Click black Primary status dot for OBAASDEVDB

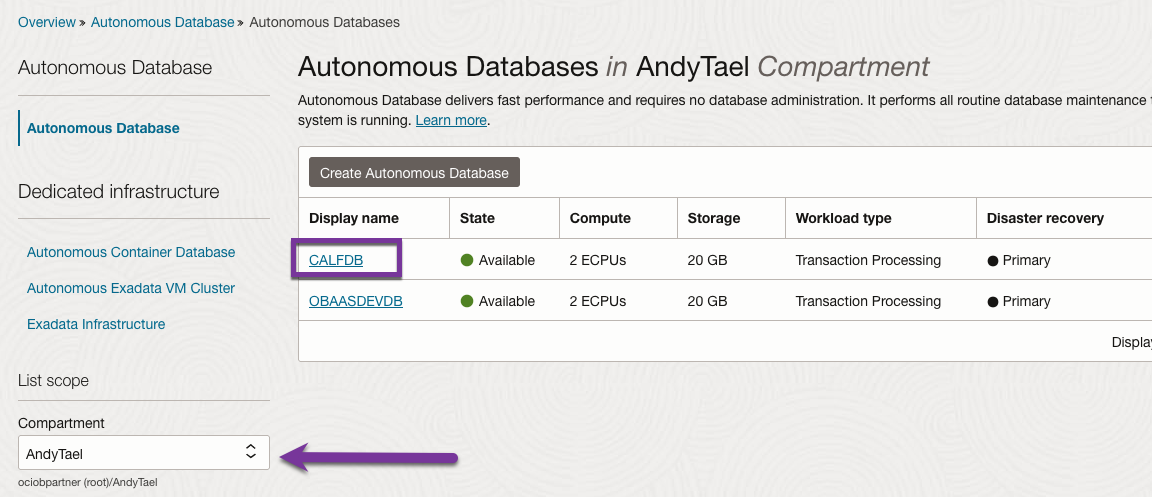pyautogui.click(x=993, y=301)
